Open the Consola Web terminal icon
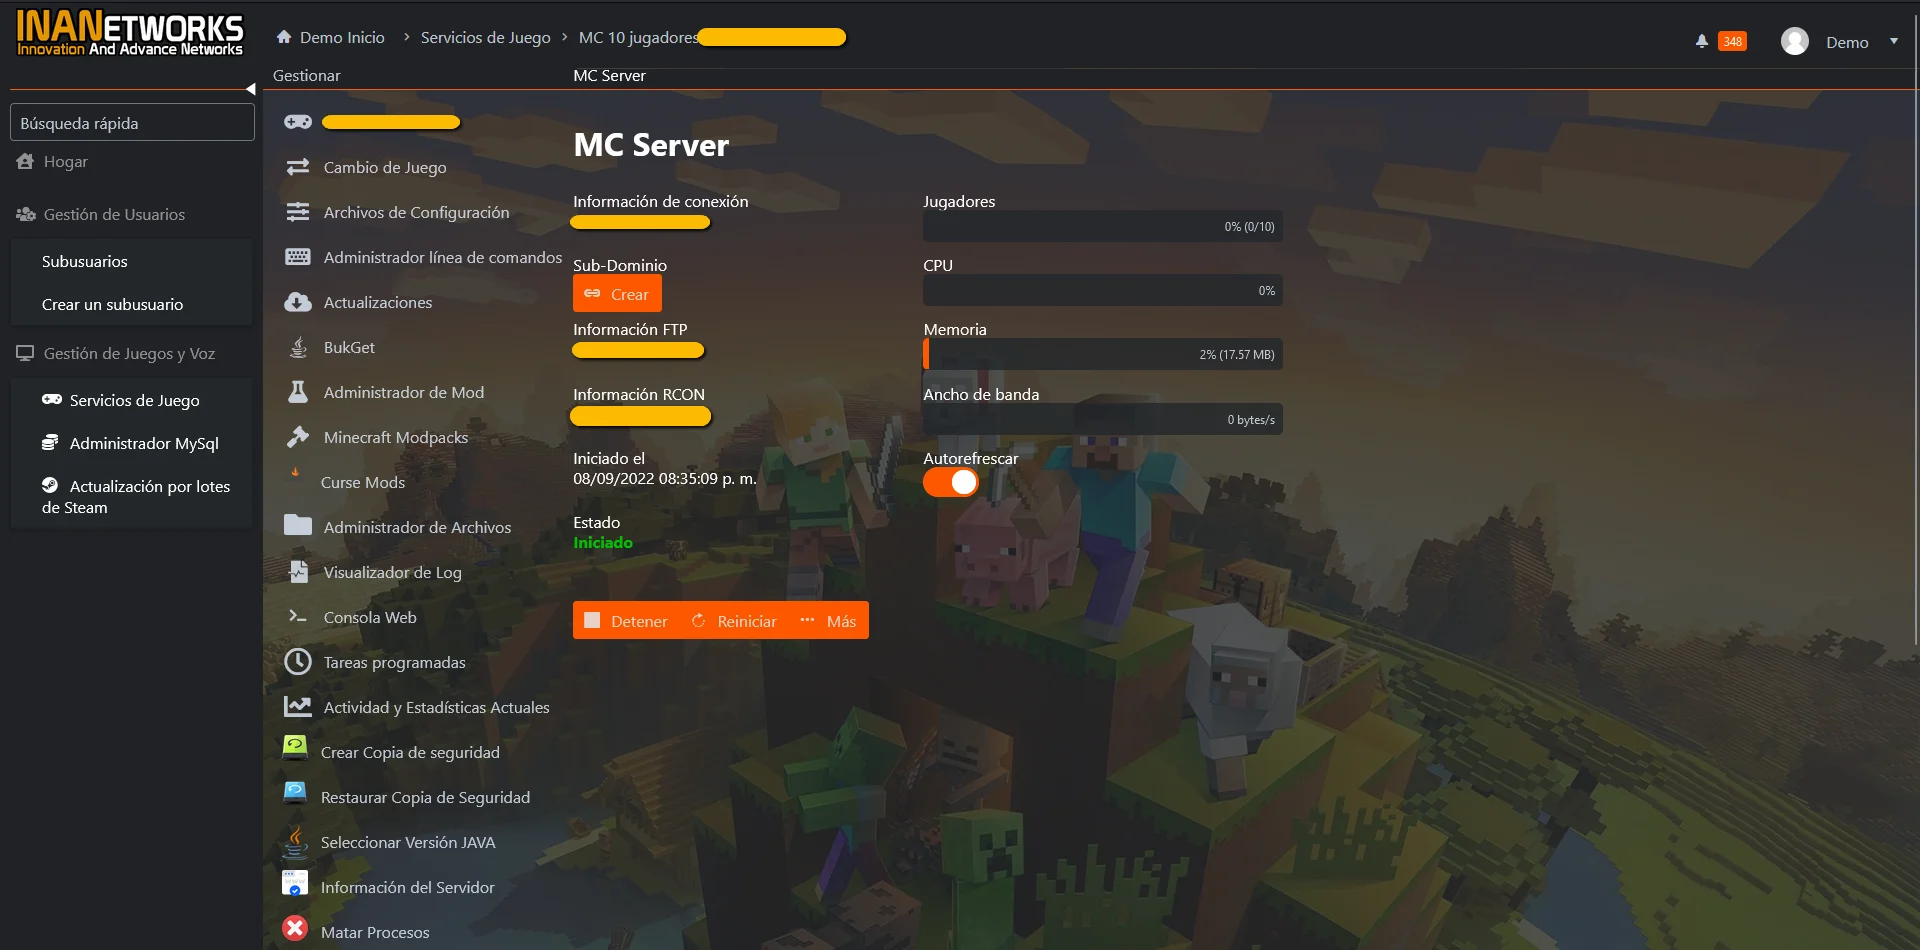1920x950 pixels. pos(297,617)
